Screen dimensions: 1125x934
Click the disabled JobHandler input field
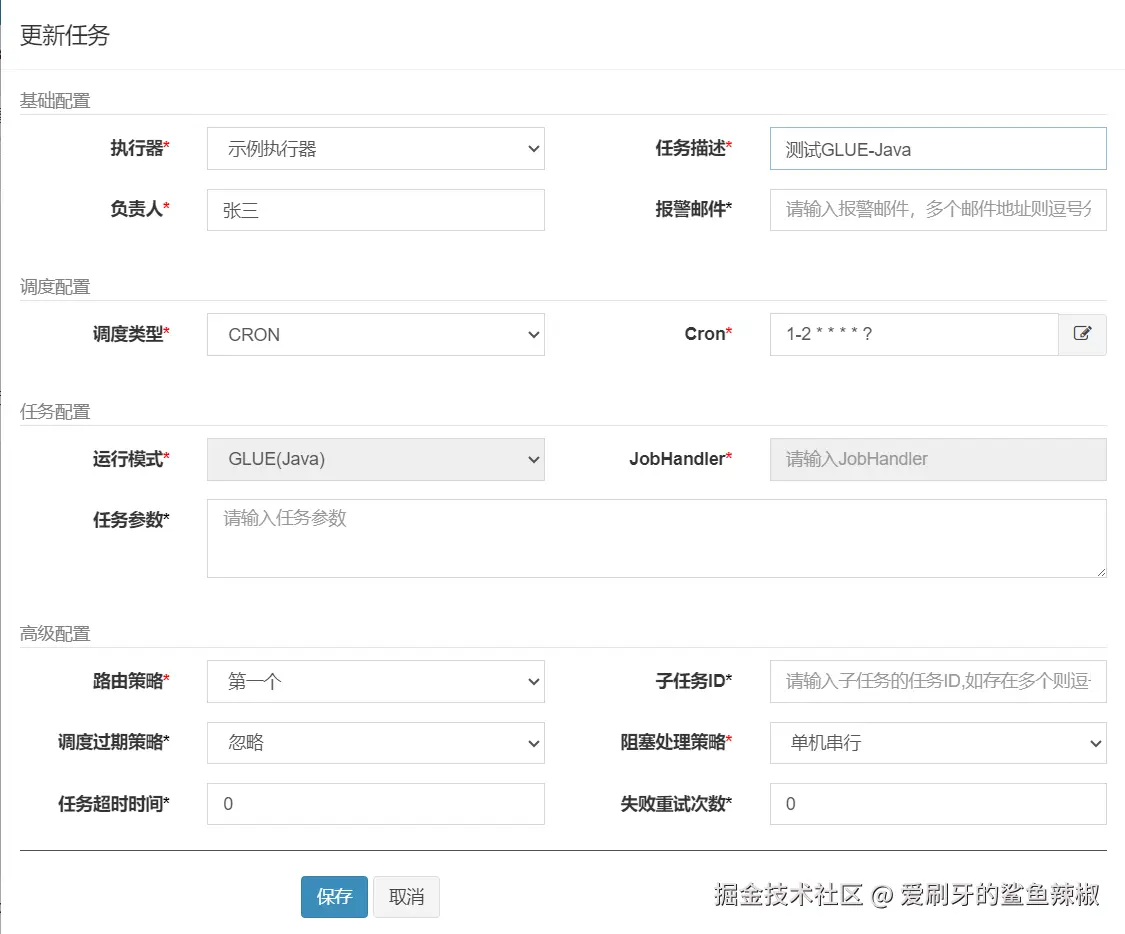938,459
